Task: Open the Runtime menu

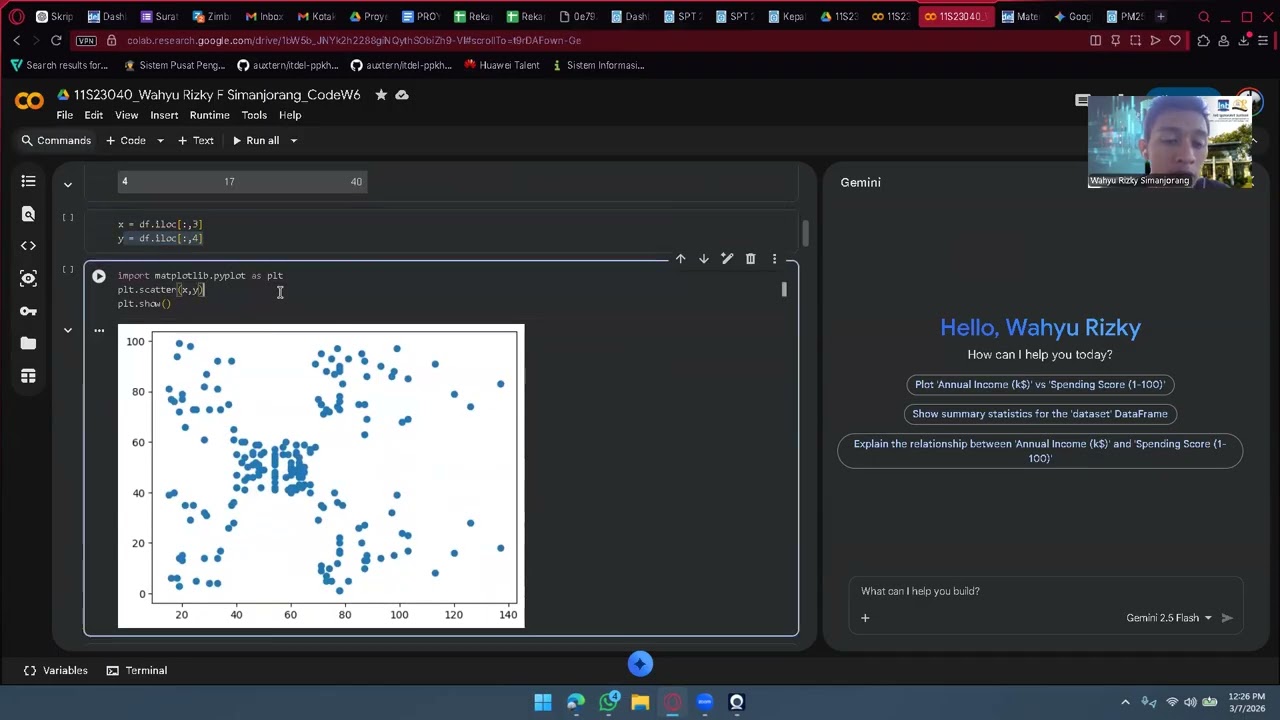Action: click(x=209, y=115)
